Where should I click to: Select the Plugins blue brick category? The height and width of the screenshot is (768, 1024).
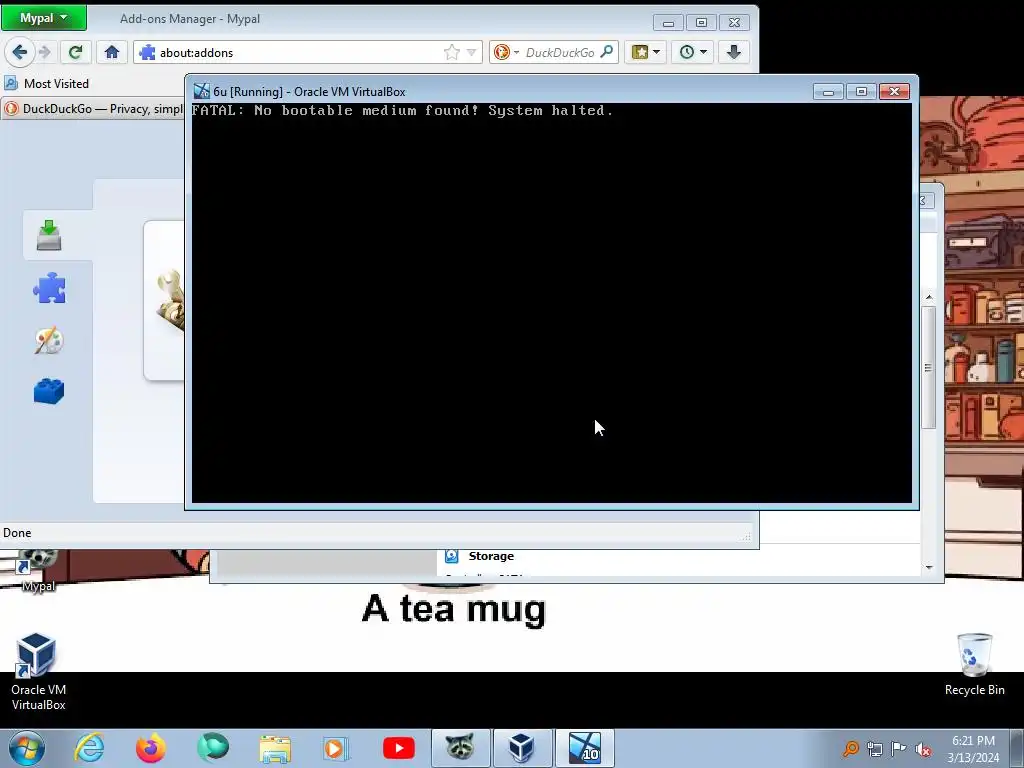tap(49, 392)
